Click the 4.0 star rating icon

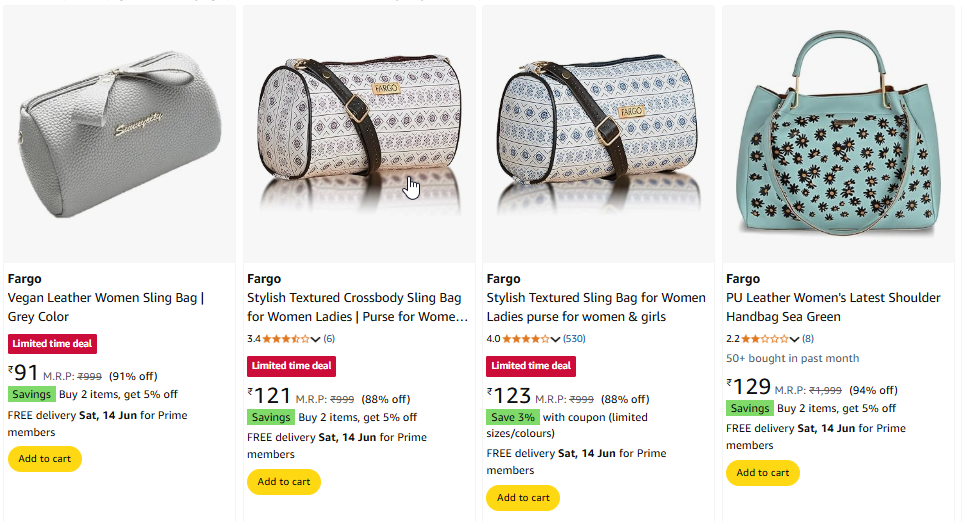coord(525,339)
